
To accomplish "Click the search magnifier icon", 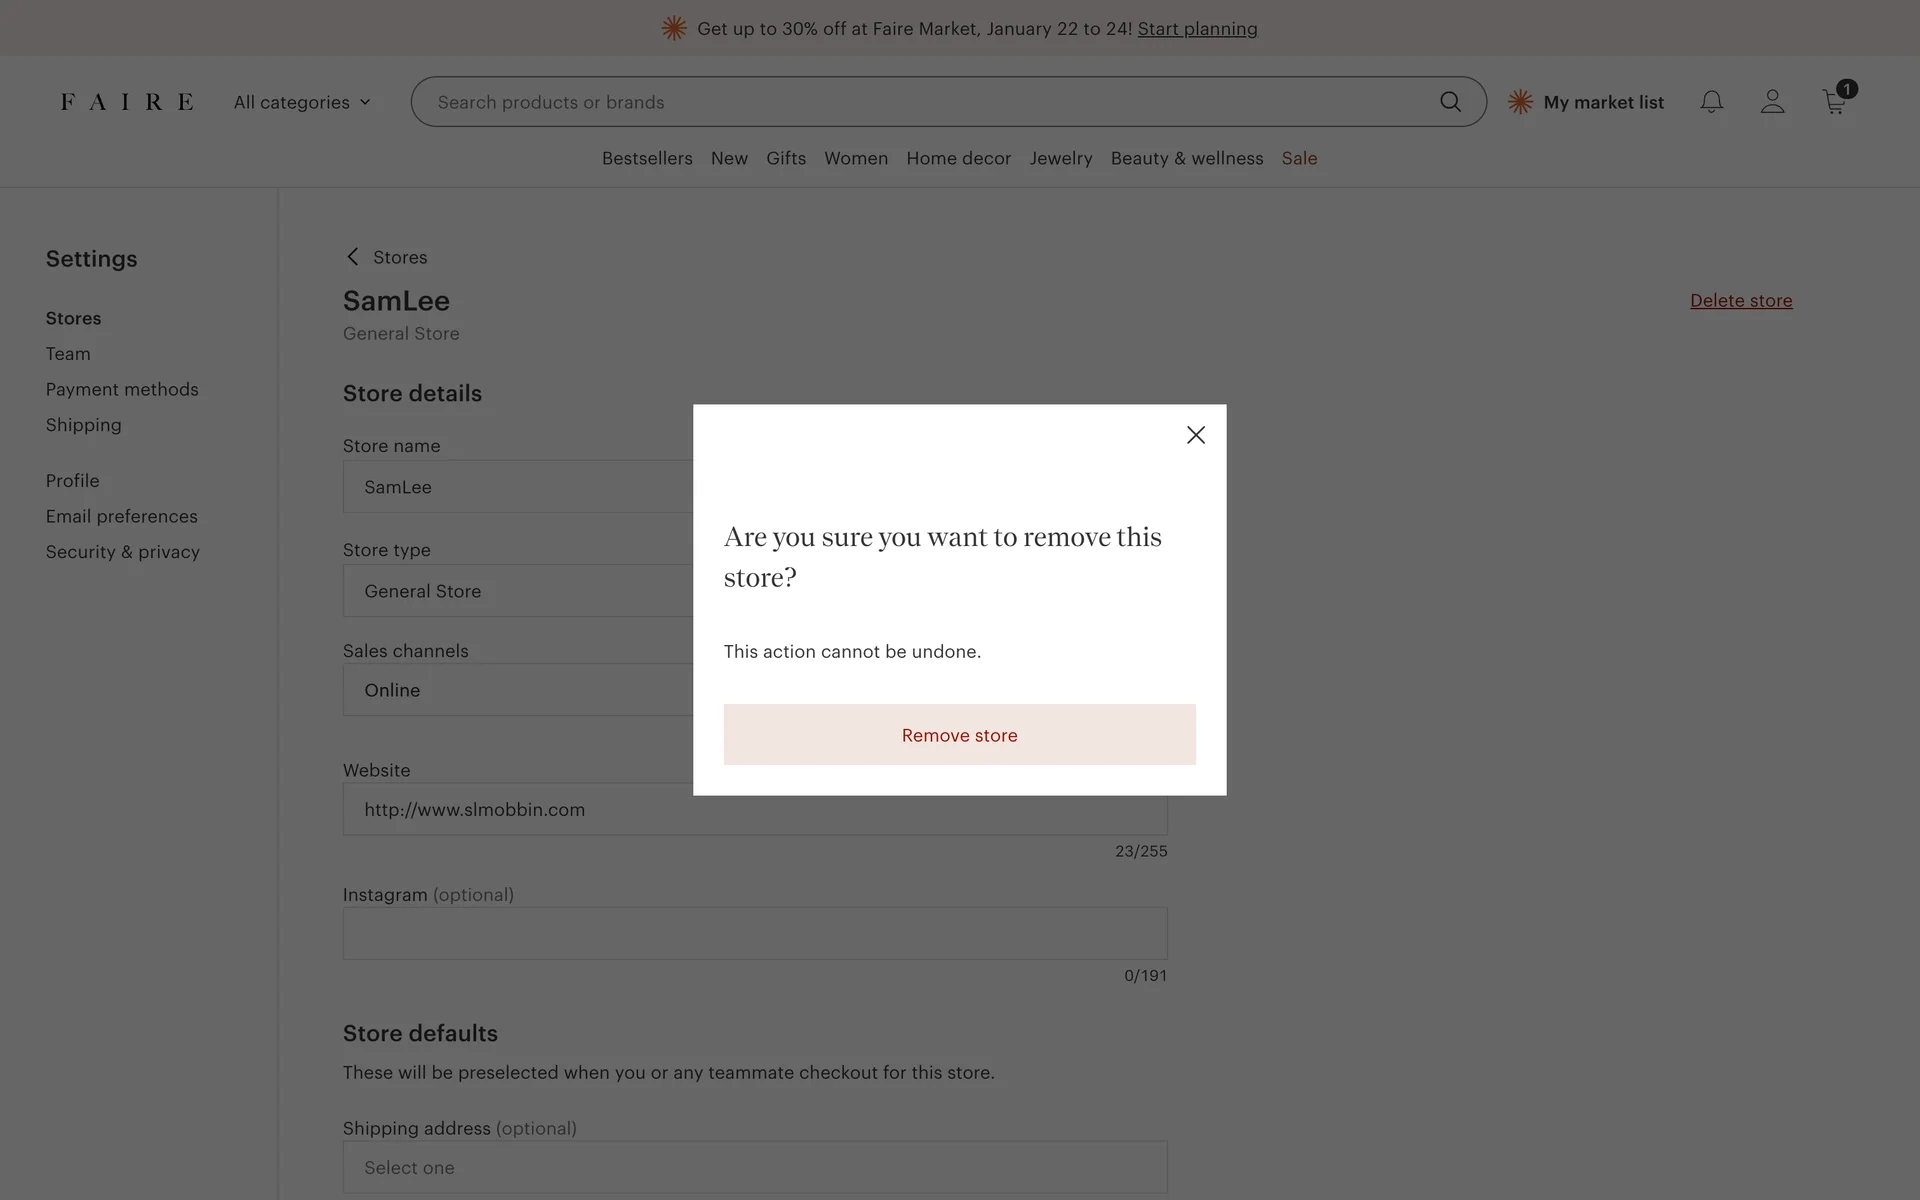I will [x=1450, y=102].
